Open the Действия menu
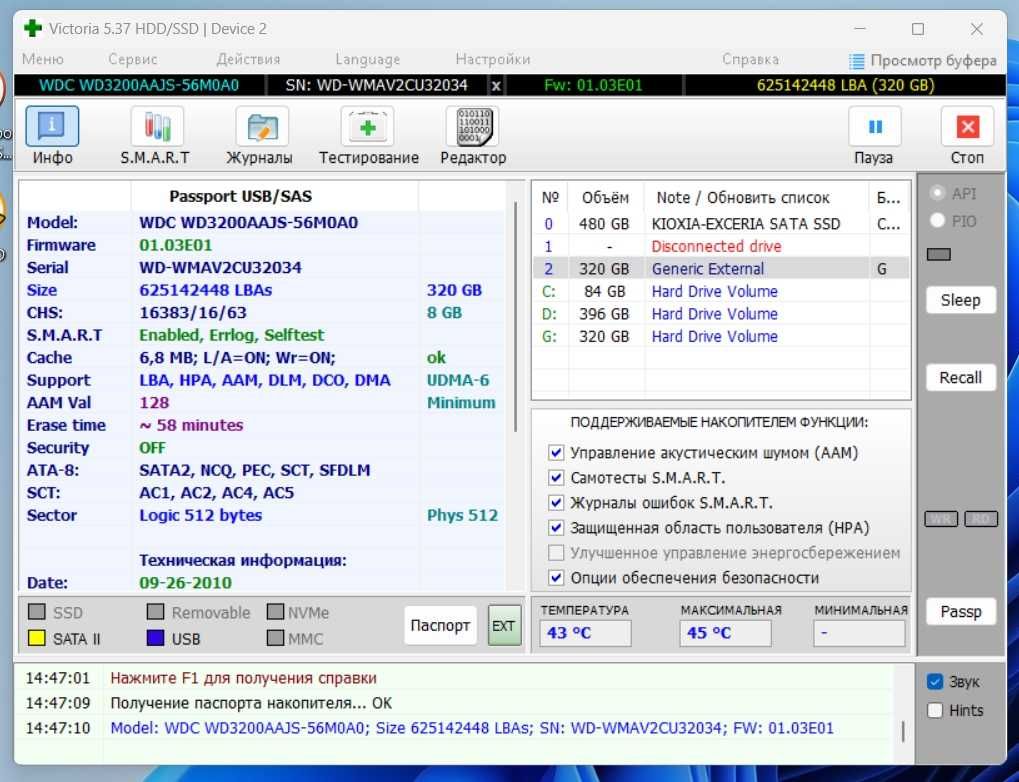Image resolution: width=1019 pixels, height=782 pixels. pos(248,59)
